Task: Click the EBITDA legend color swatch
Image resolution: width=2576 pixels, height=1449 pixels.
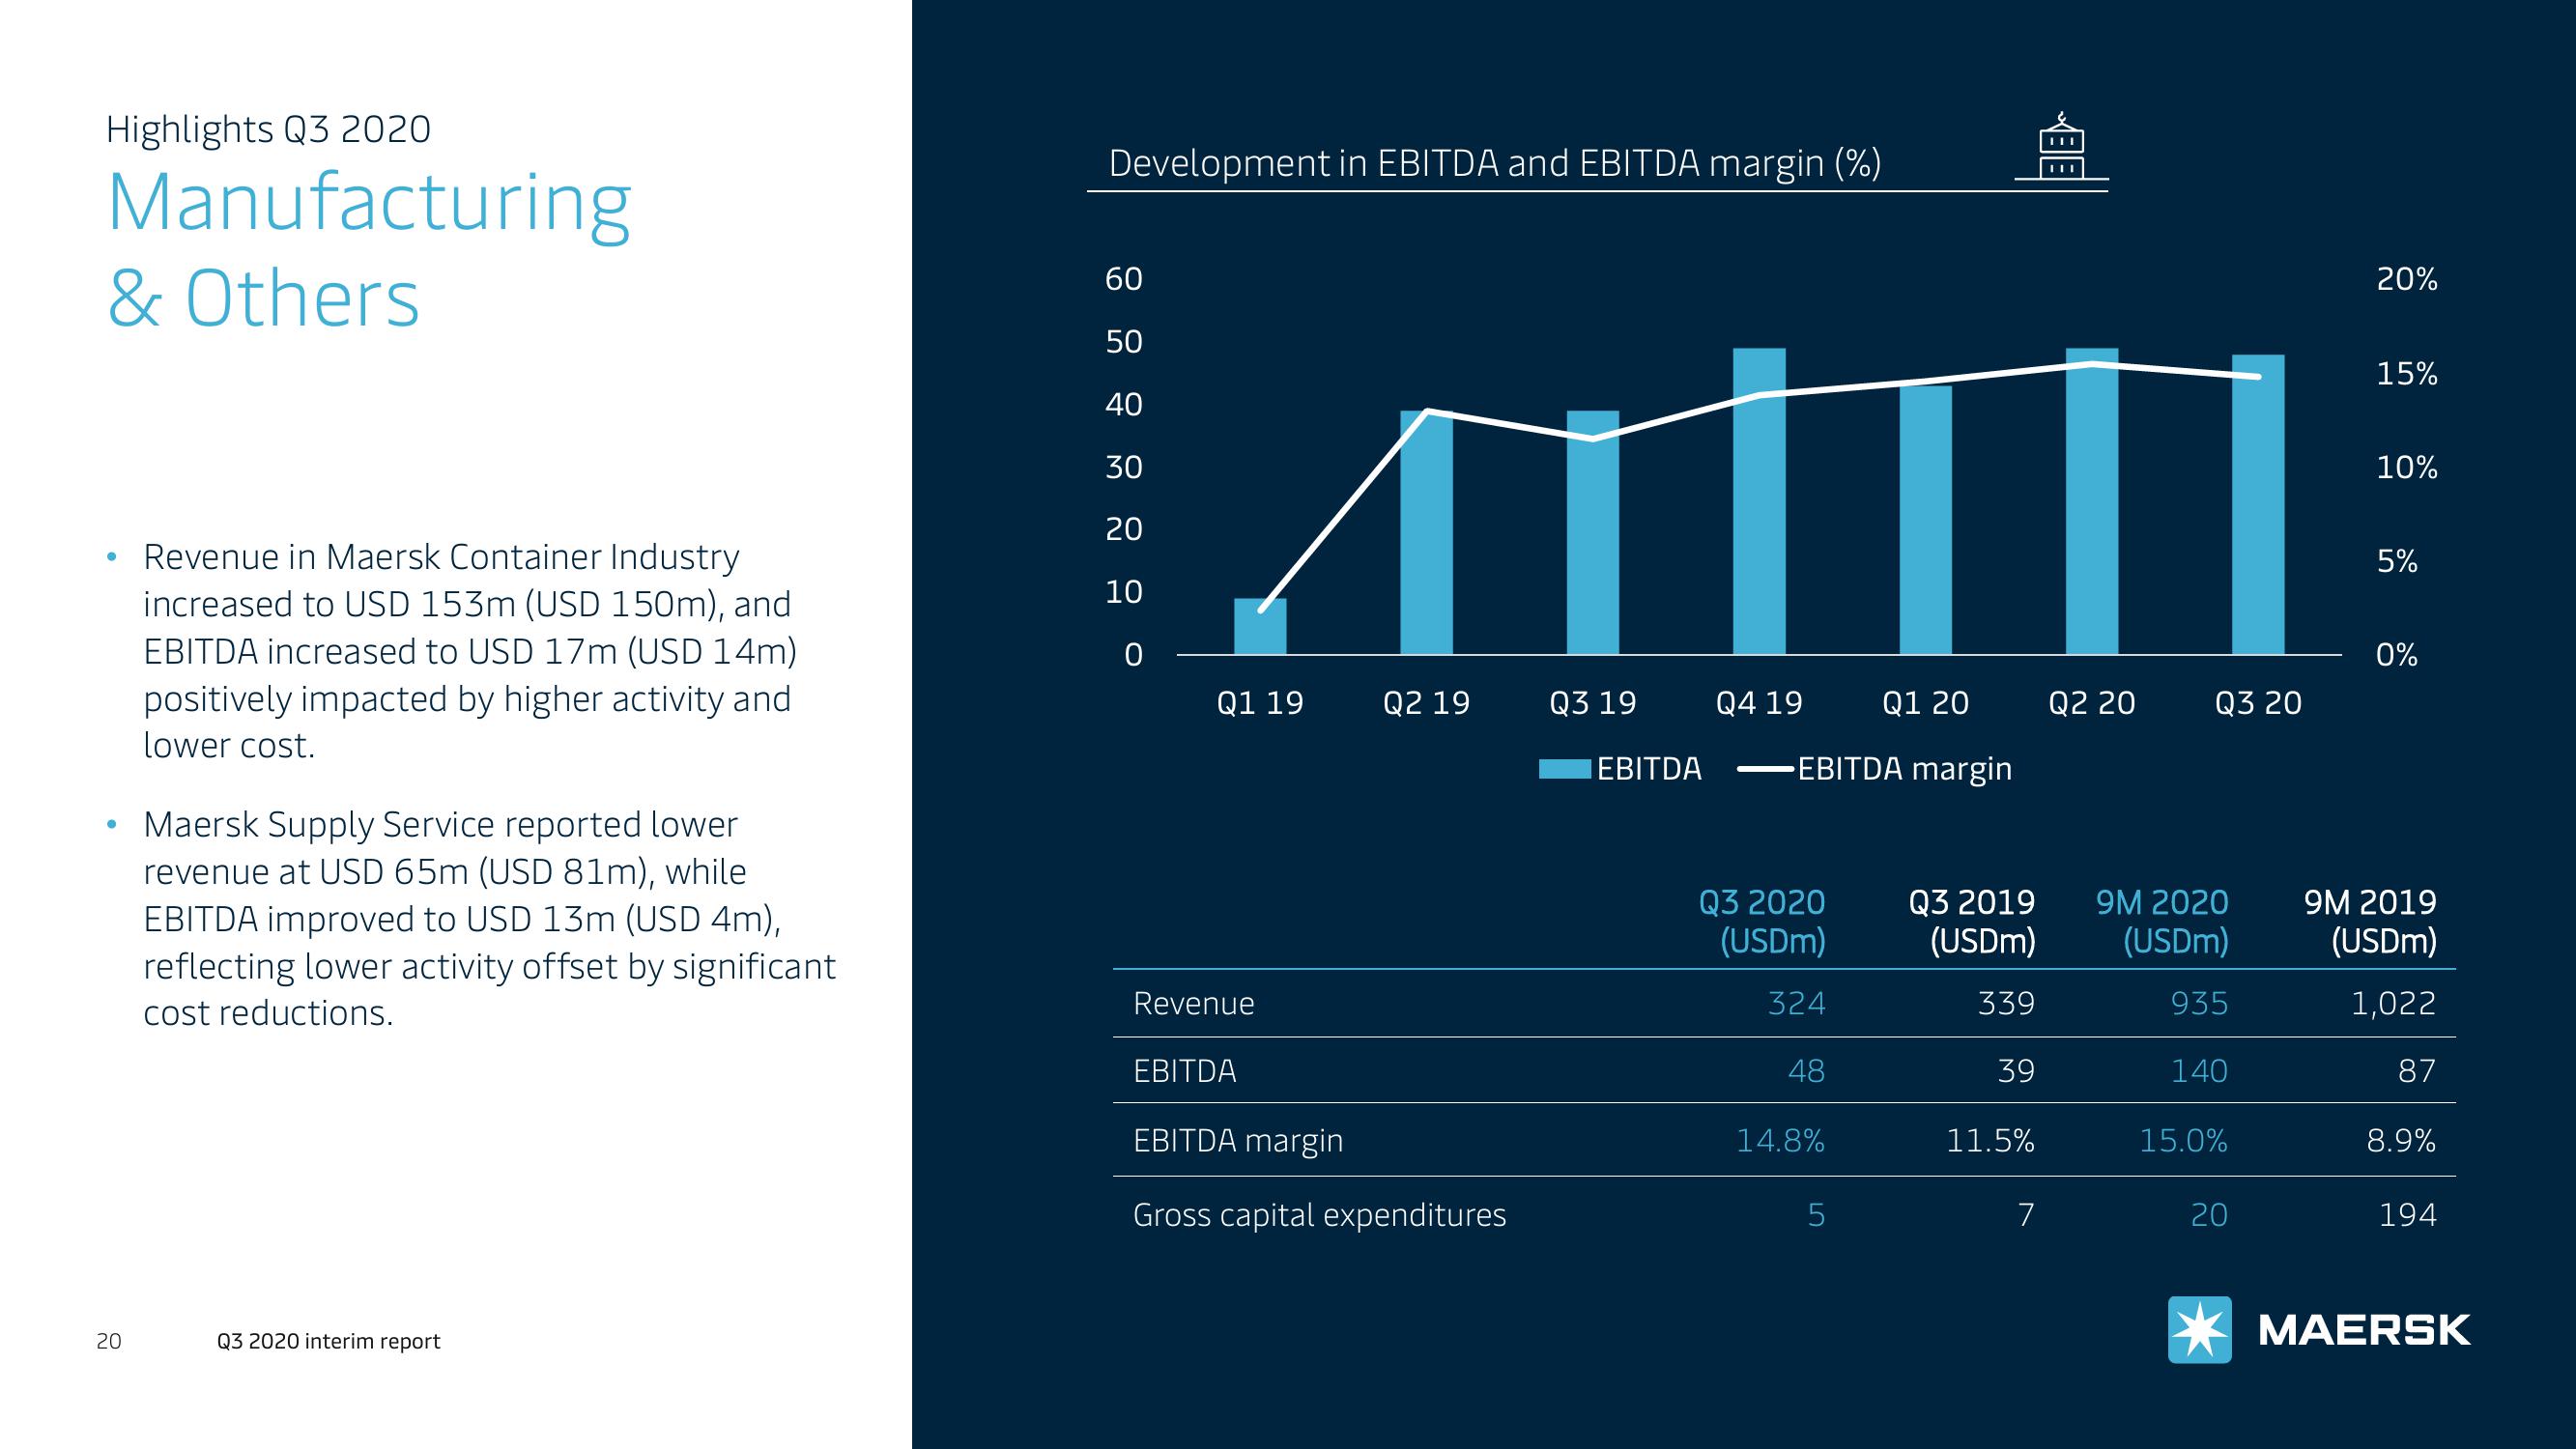Action: click(1564, 768)
